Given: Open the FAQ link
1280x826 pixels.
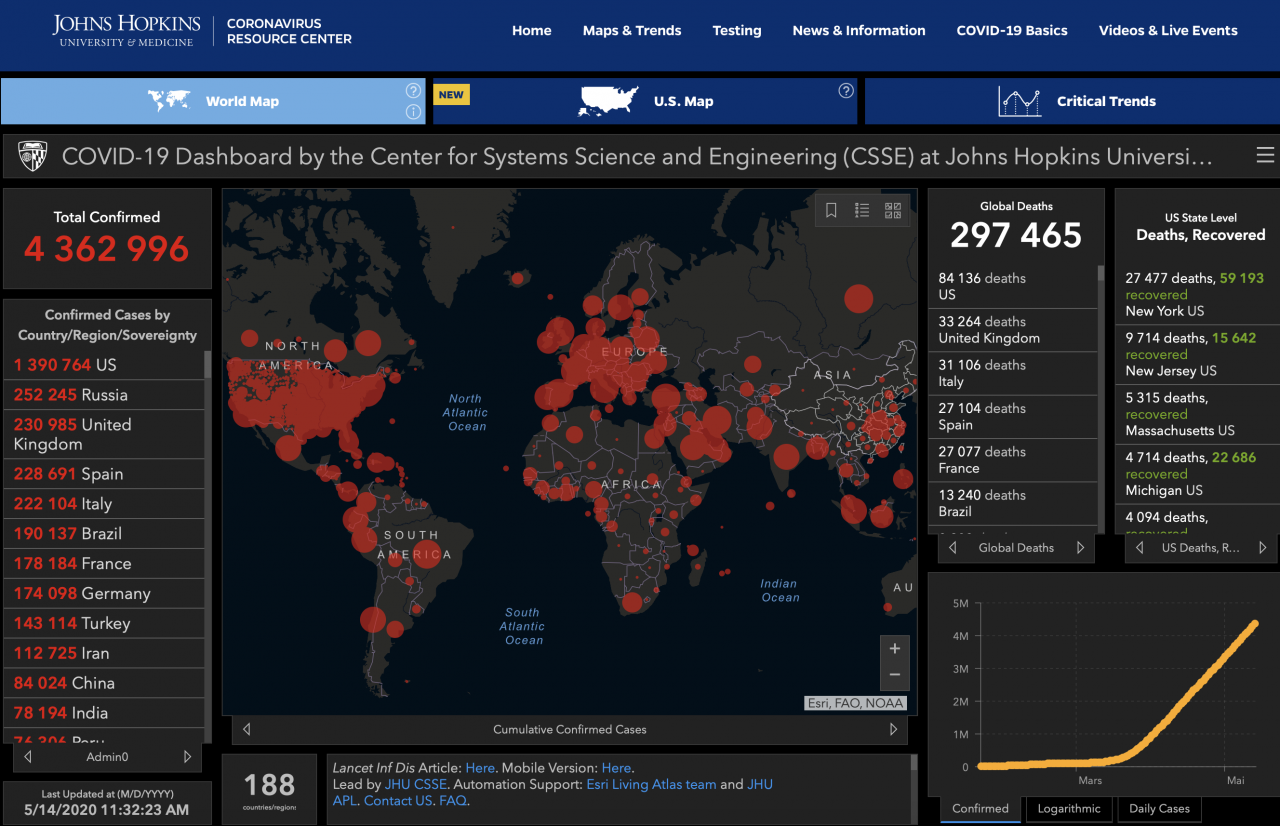Looking at the screenshot, I should pyautogui.click(x=453, y=800).
